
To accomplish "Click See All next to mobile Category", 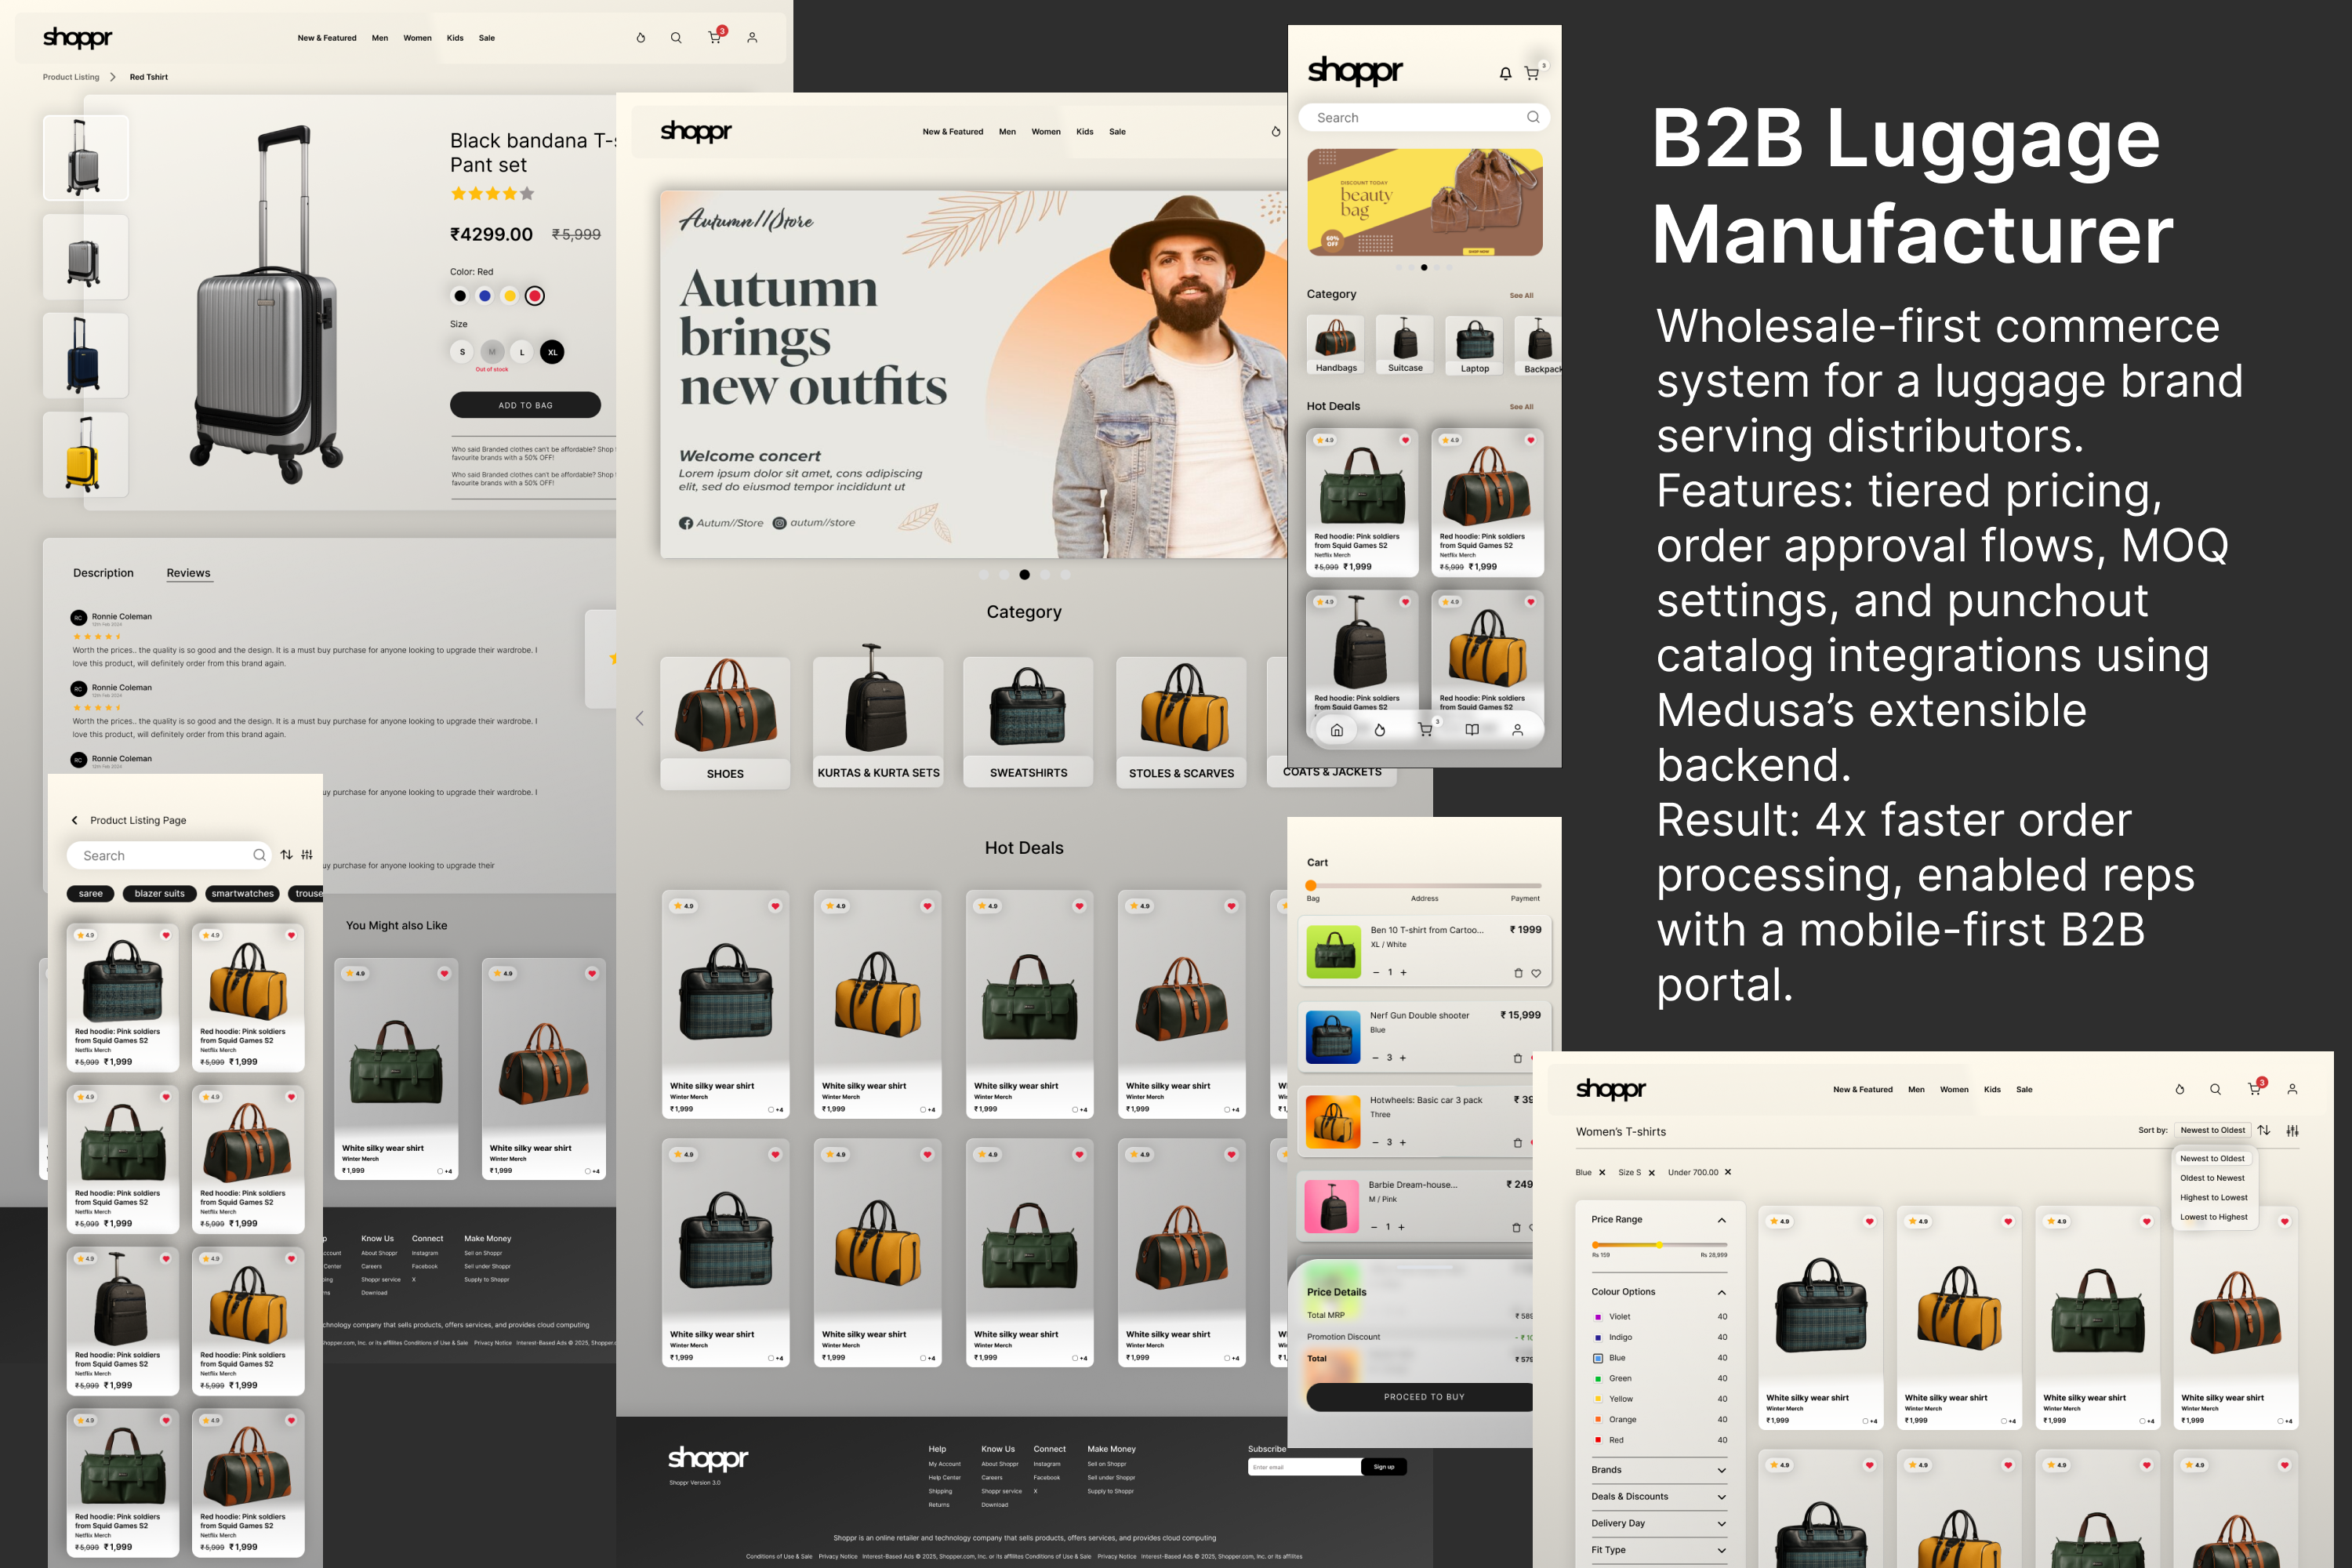I will point(1521,296).
